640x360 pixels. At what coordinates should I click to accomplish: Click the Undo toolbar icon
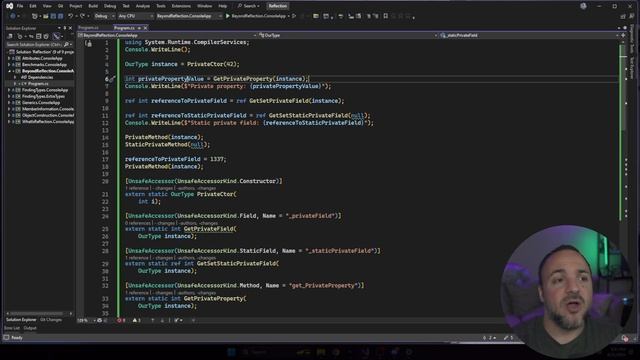(x=71, y=16)
